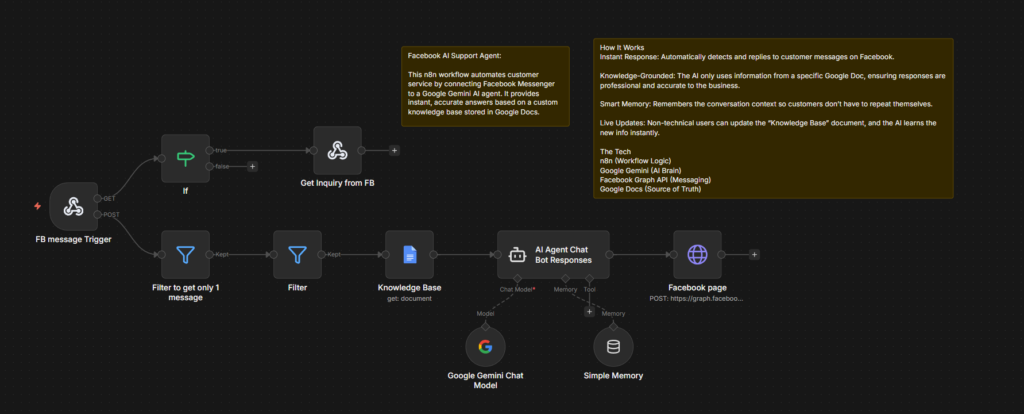Select the FB message Trigger webhook node
Screen dimensions: 1024x414
pyautogui.click(x=73, y=206)
